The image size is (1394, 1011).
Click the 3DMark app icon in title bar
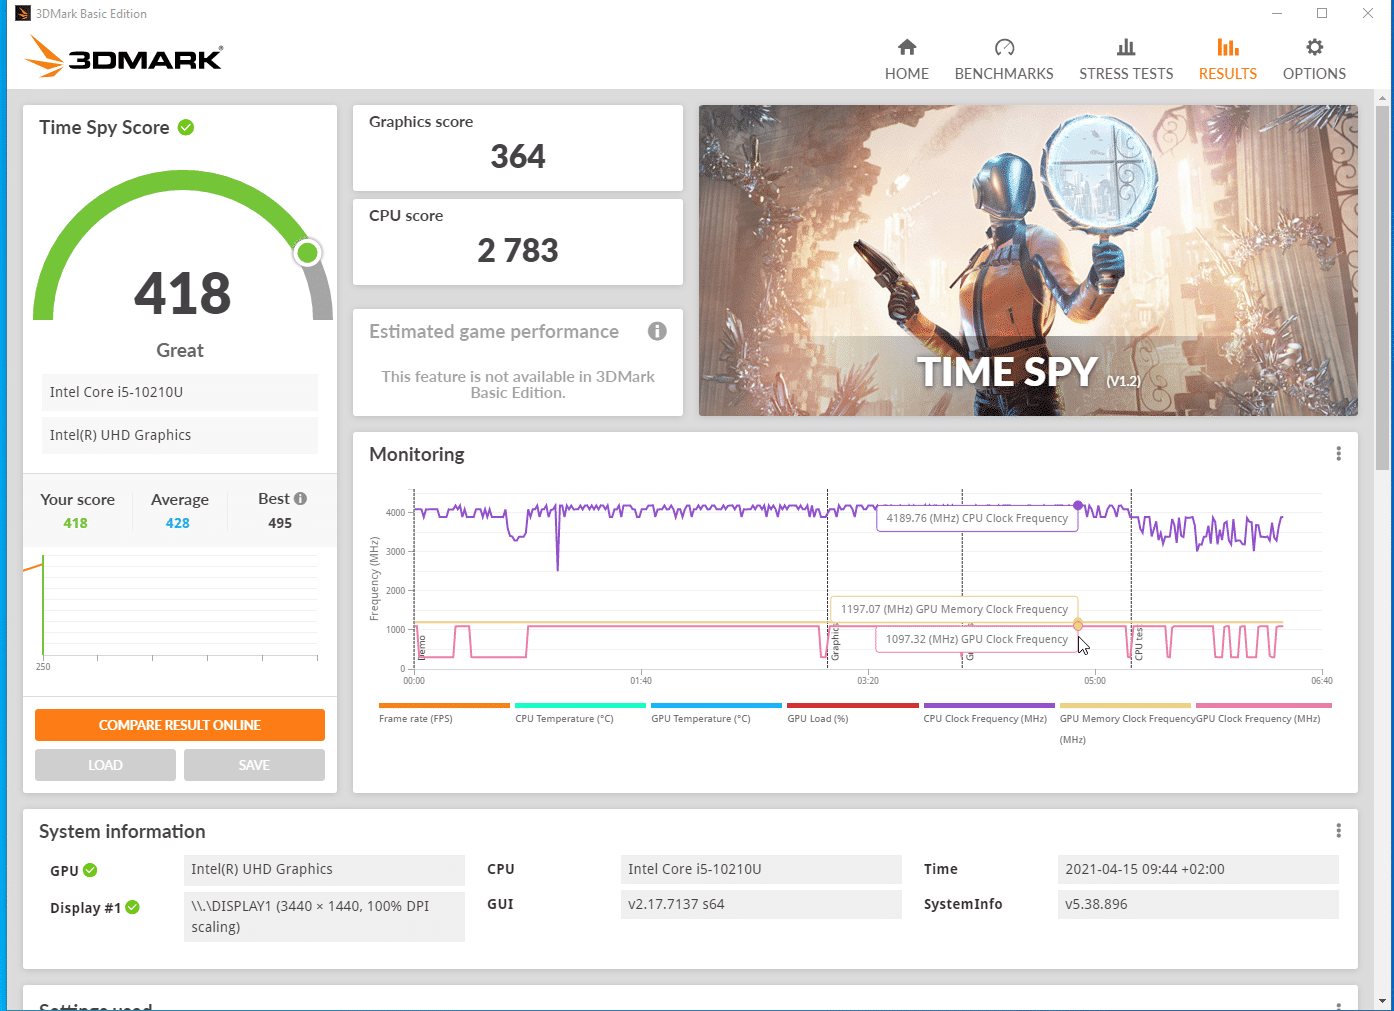click(x=22, y=13)
